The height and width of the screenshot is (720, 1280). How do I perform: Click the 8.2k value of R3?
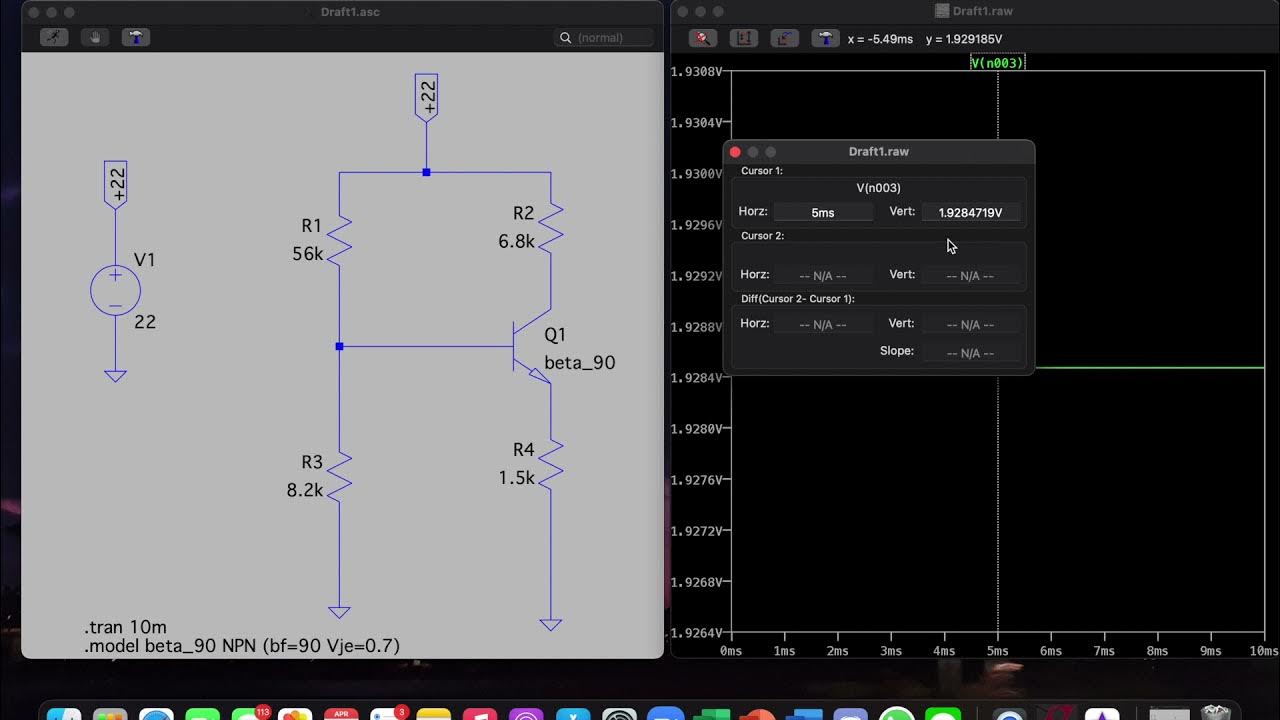[x=305, y=491]
